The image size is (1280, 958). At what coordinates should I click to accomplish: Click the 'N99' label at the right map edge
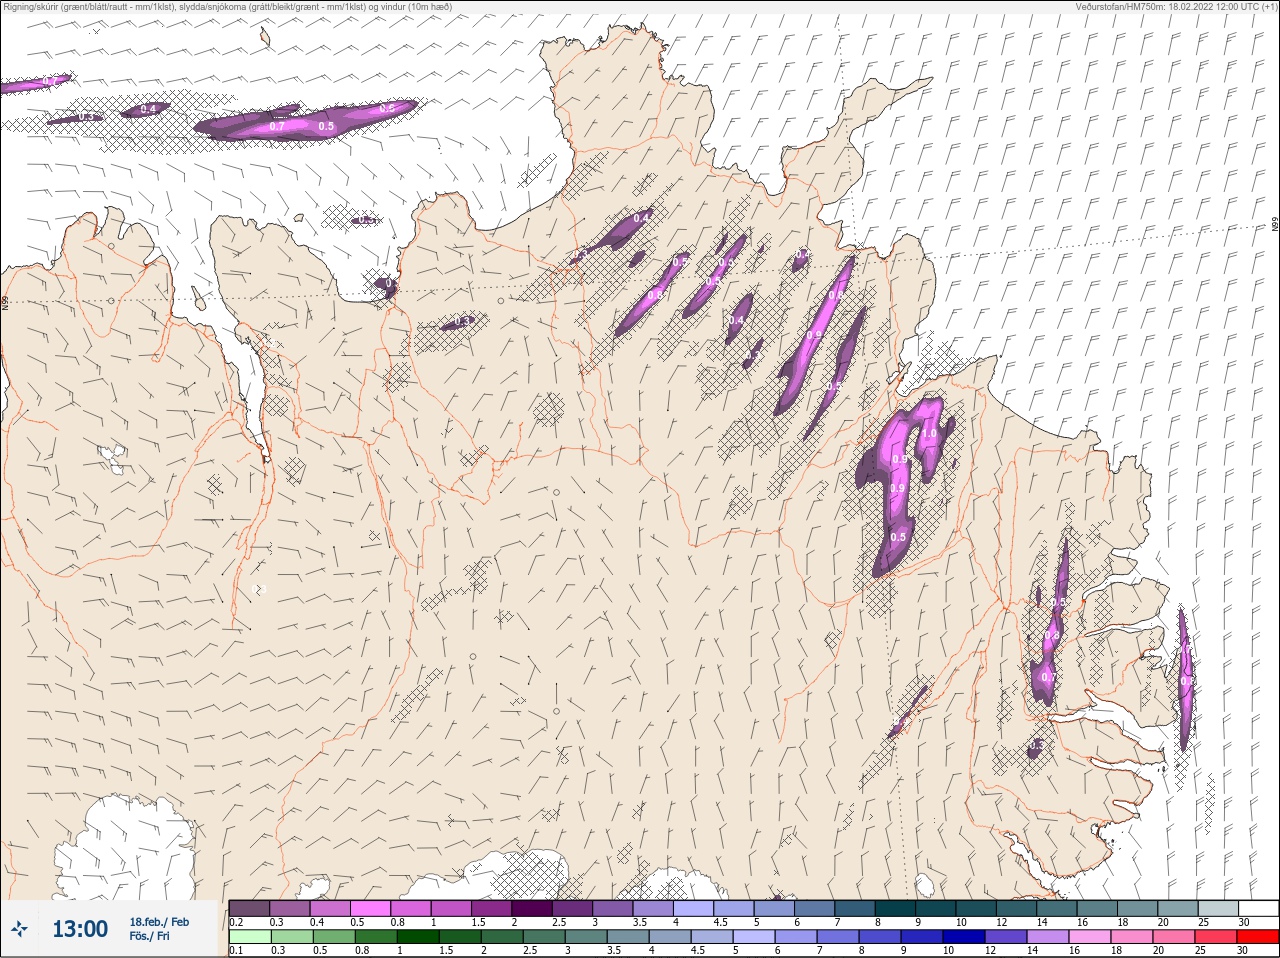click(1275, 225)
